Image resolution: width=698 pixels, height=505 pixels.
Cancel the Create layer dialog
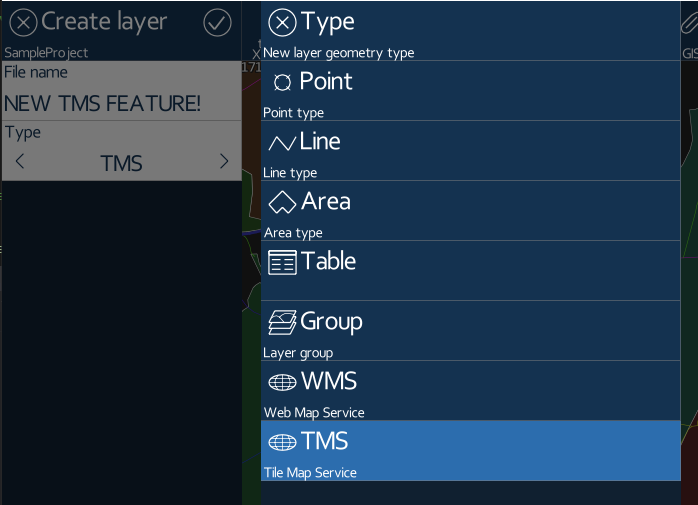[23, 22]
